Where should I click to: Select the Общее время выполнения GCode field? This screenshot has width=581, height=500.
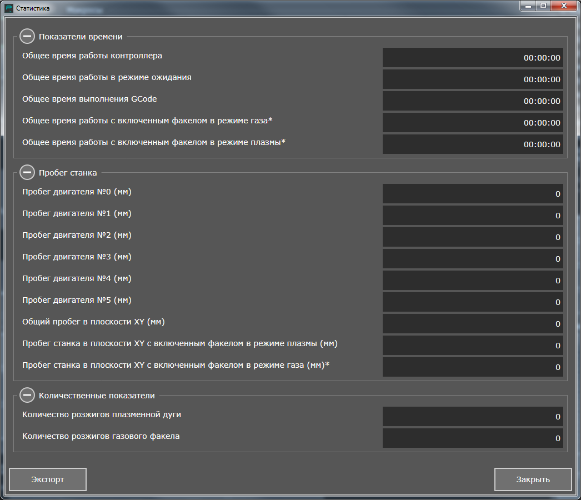pyautogui.click(x=473, y=101)
